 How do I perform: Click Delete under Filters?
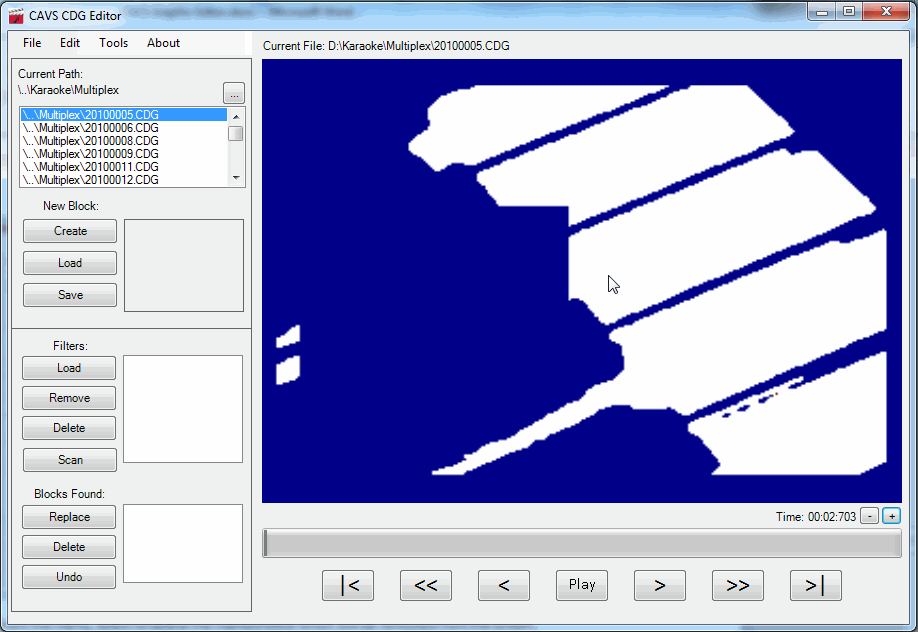[x=69, y=428]
